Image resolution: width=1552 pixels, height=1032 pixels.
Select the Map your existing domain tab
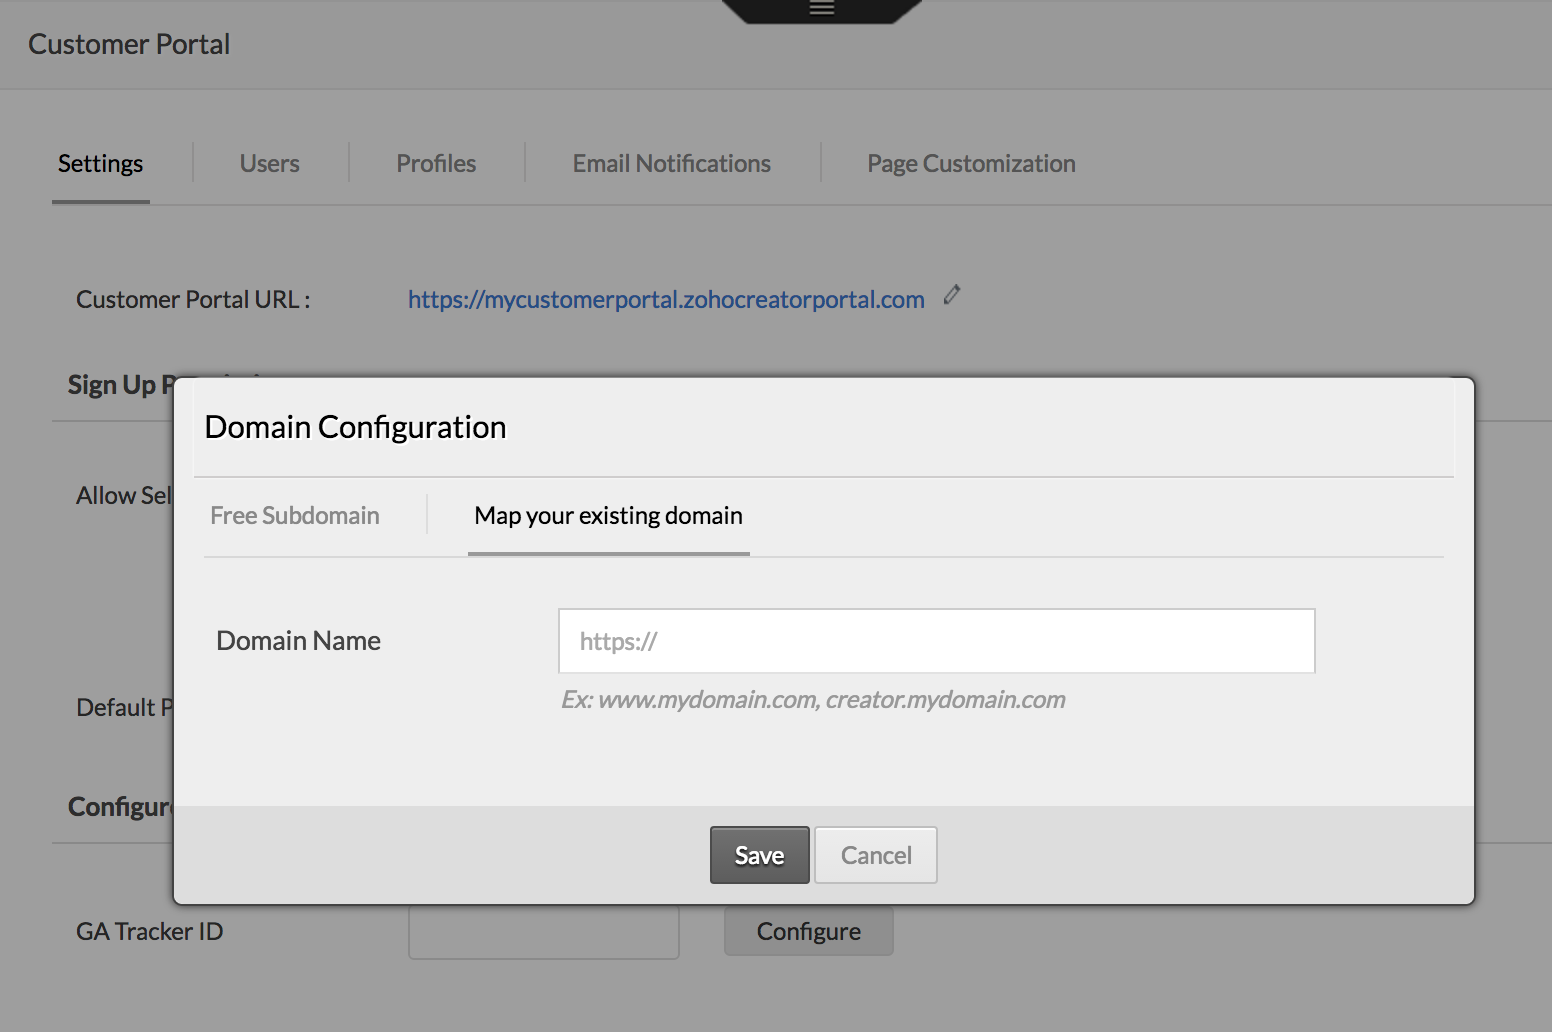click(x=608, y=515)
